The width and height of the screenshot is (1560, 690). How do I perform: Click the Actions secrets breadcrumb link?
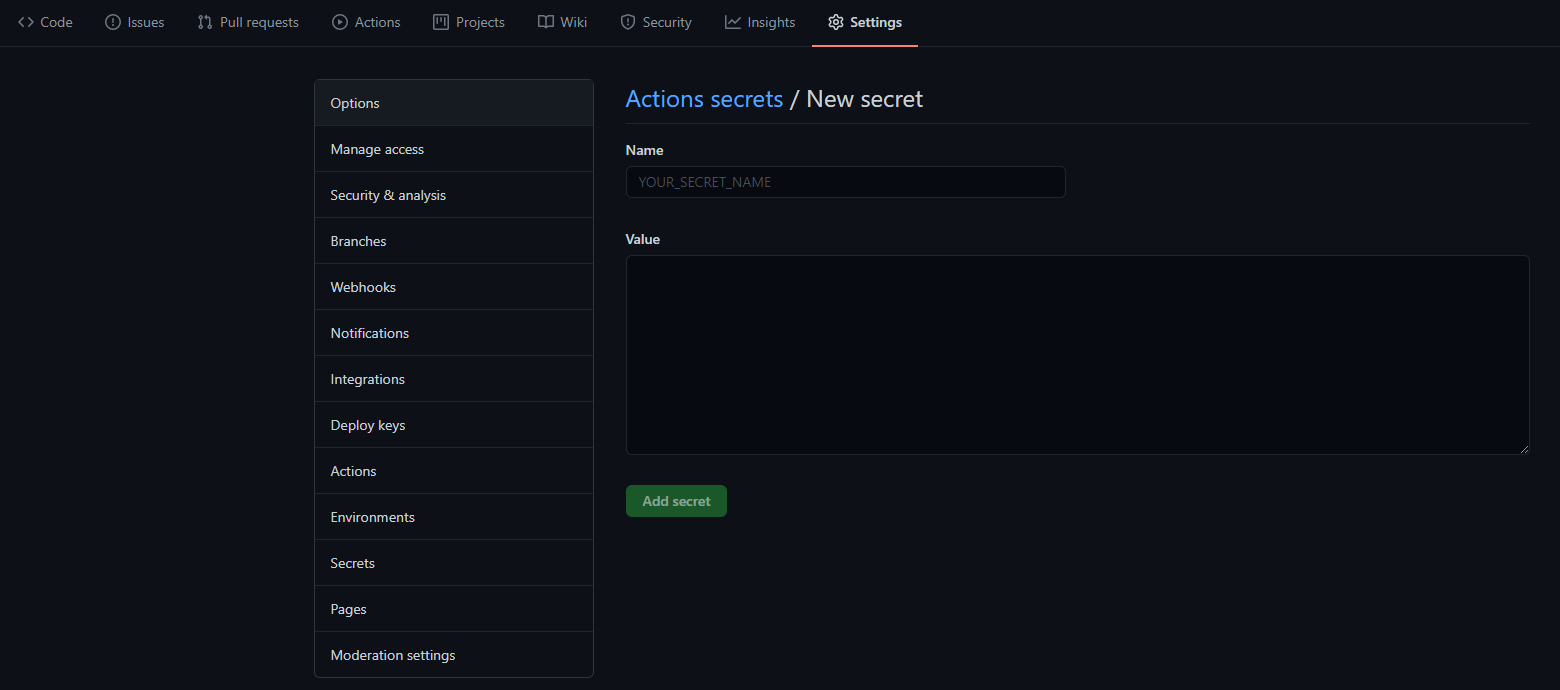[704, 99]
